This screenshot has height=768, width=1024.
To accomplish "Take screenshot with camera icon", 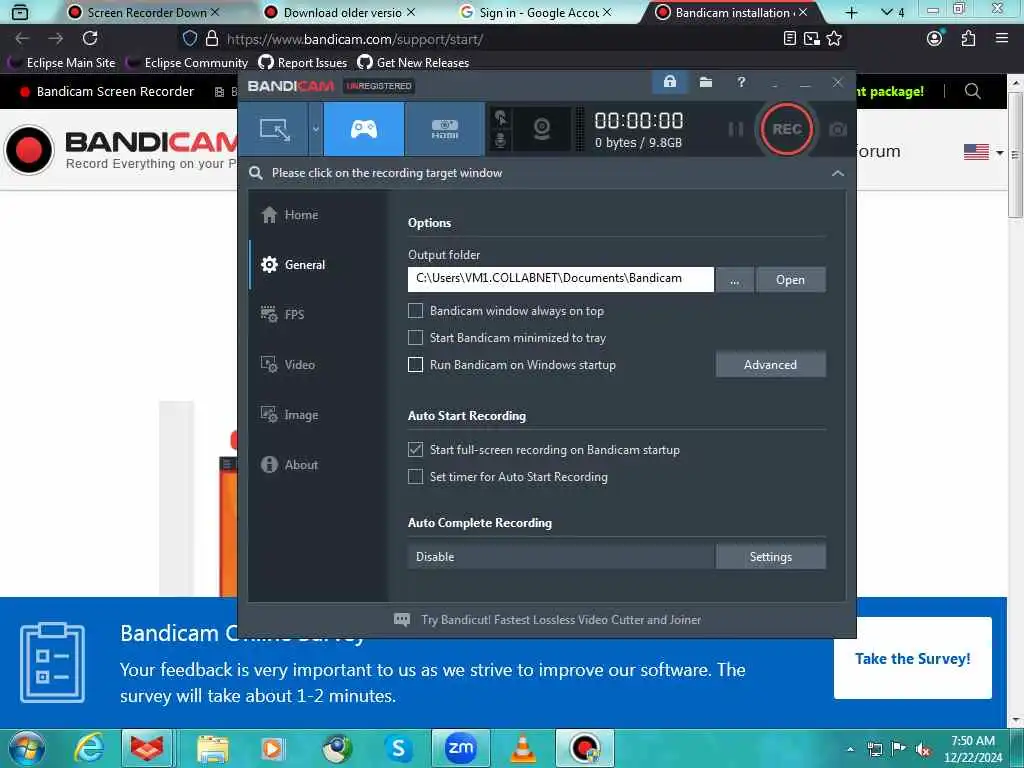I will (837, 129).
